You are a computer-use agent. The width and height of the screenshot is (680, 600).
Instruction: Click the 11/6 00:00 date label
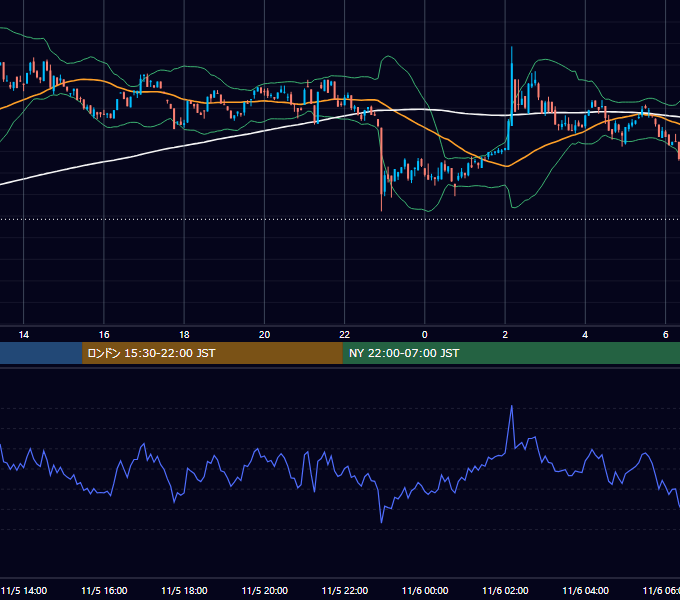[425, 590]
